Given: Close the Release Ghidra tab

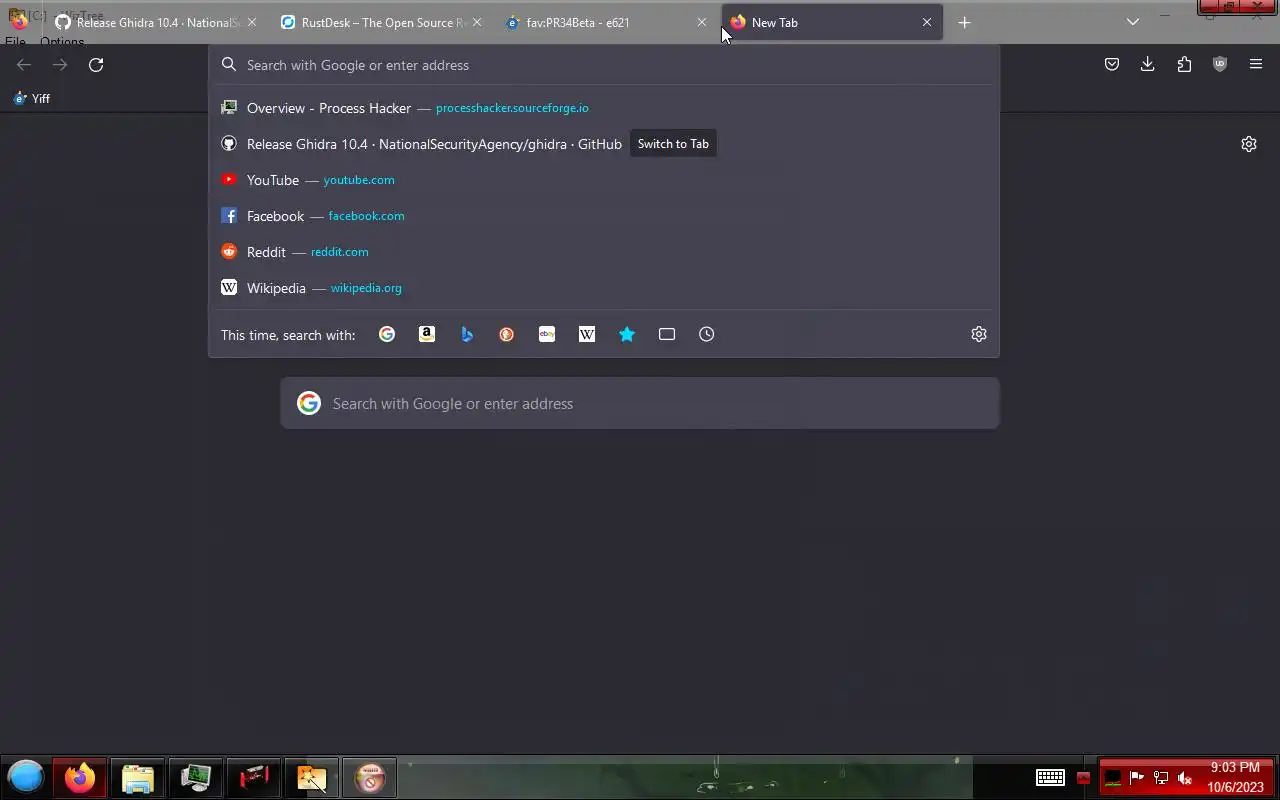Looking at the screenshot, I should (252, 22).
